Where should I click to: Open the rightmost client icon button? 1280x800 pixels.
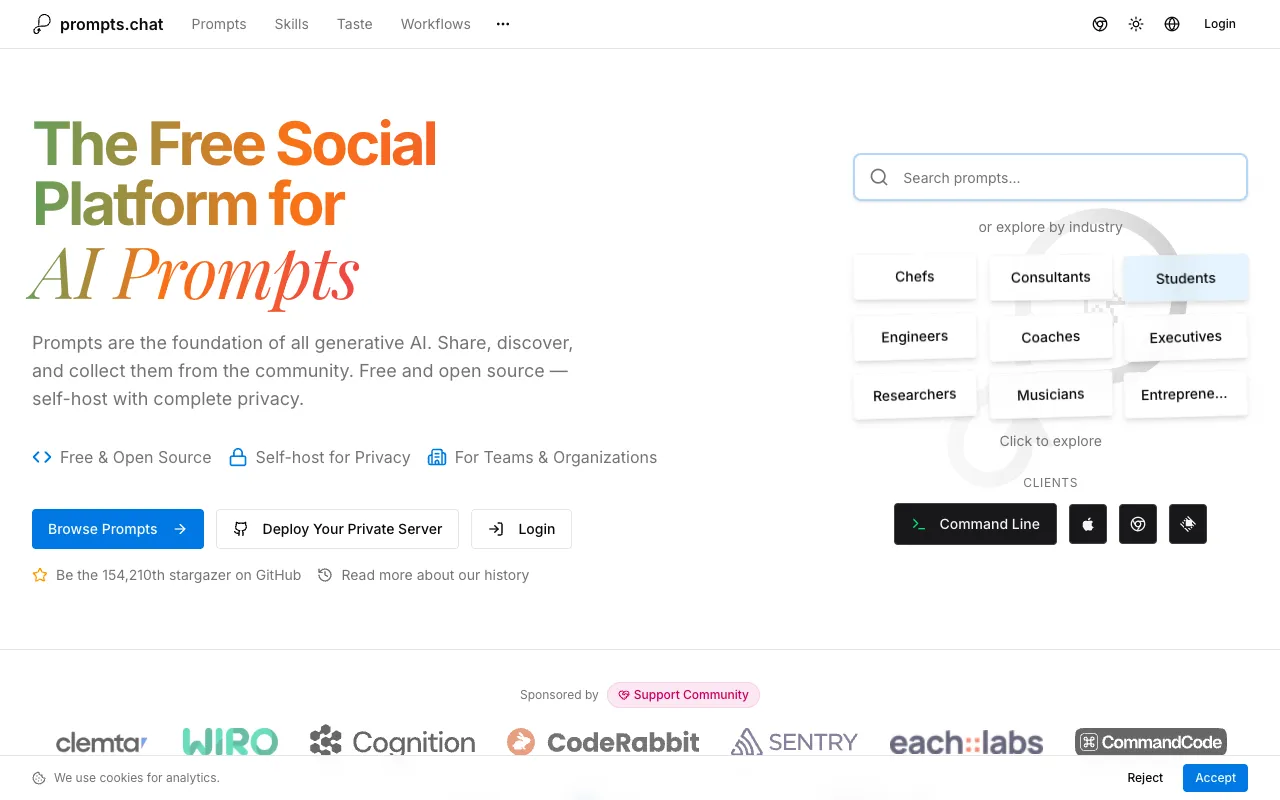point(1188,524)
